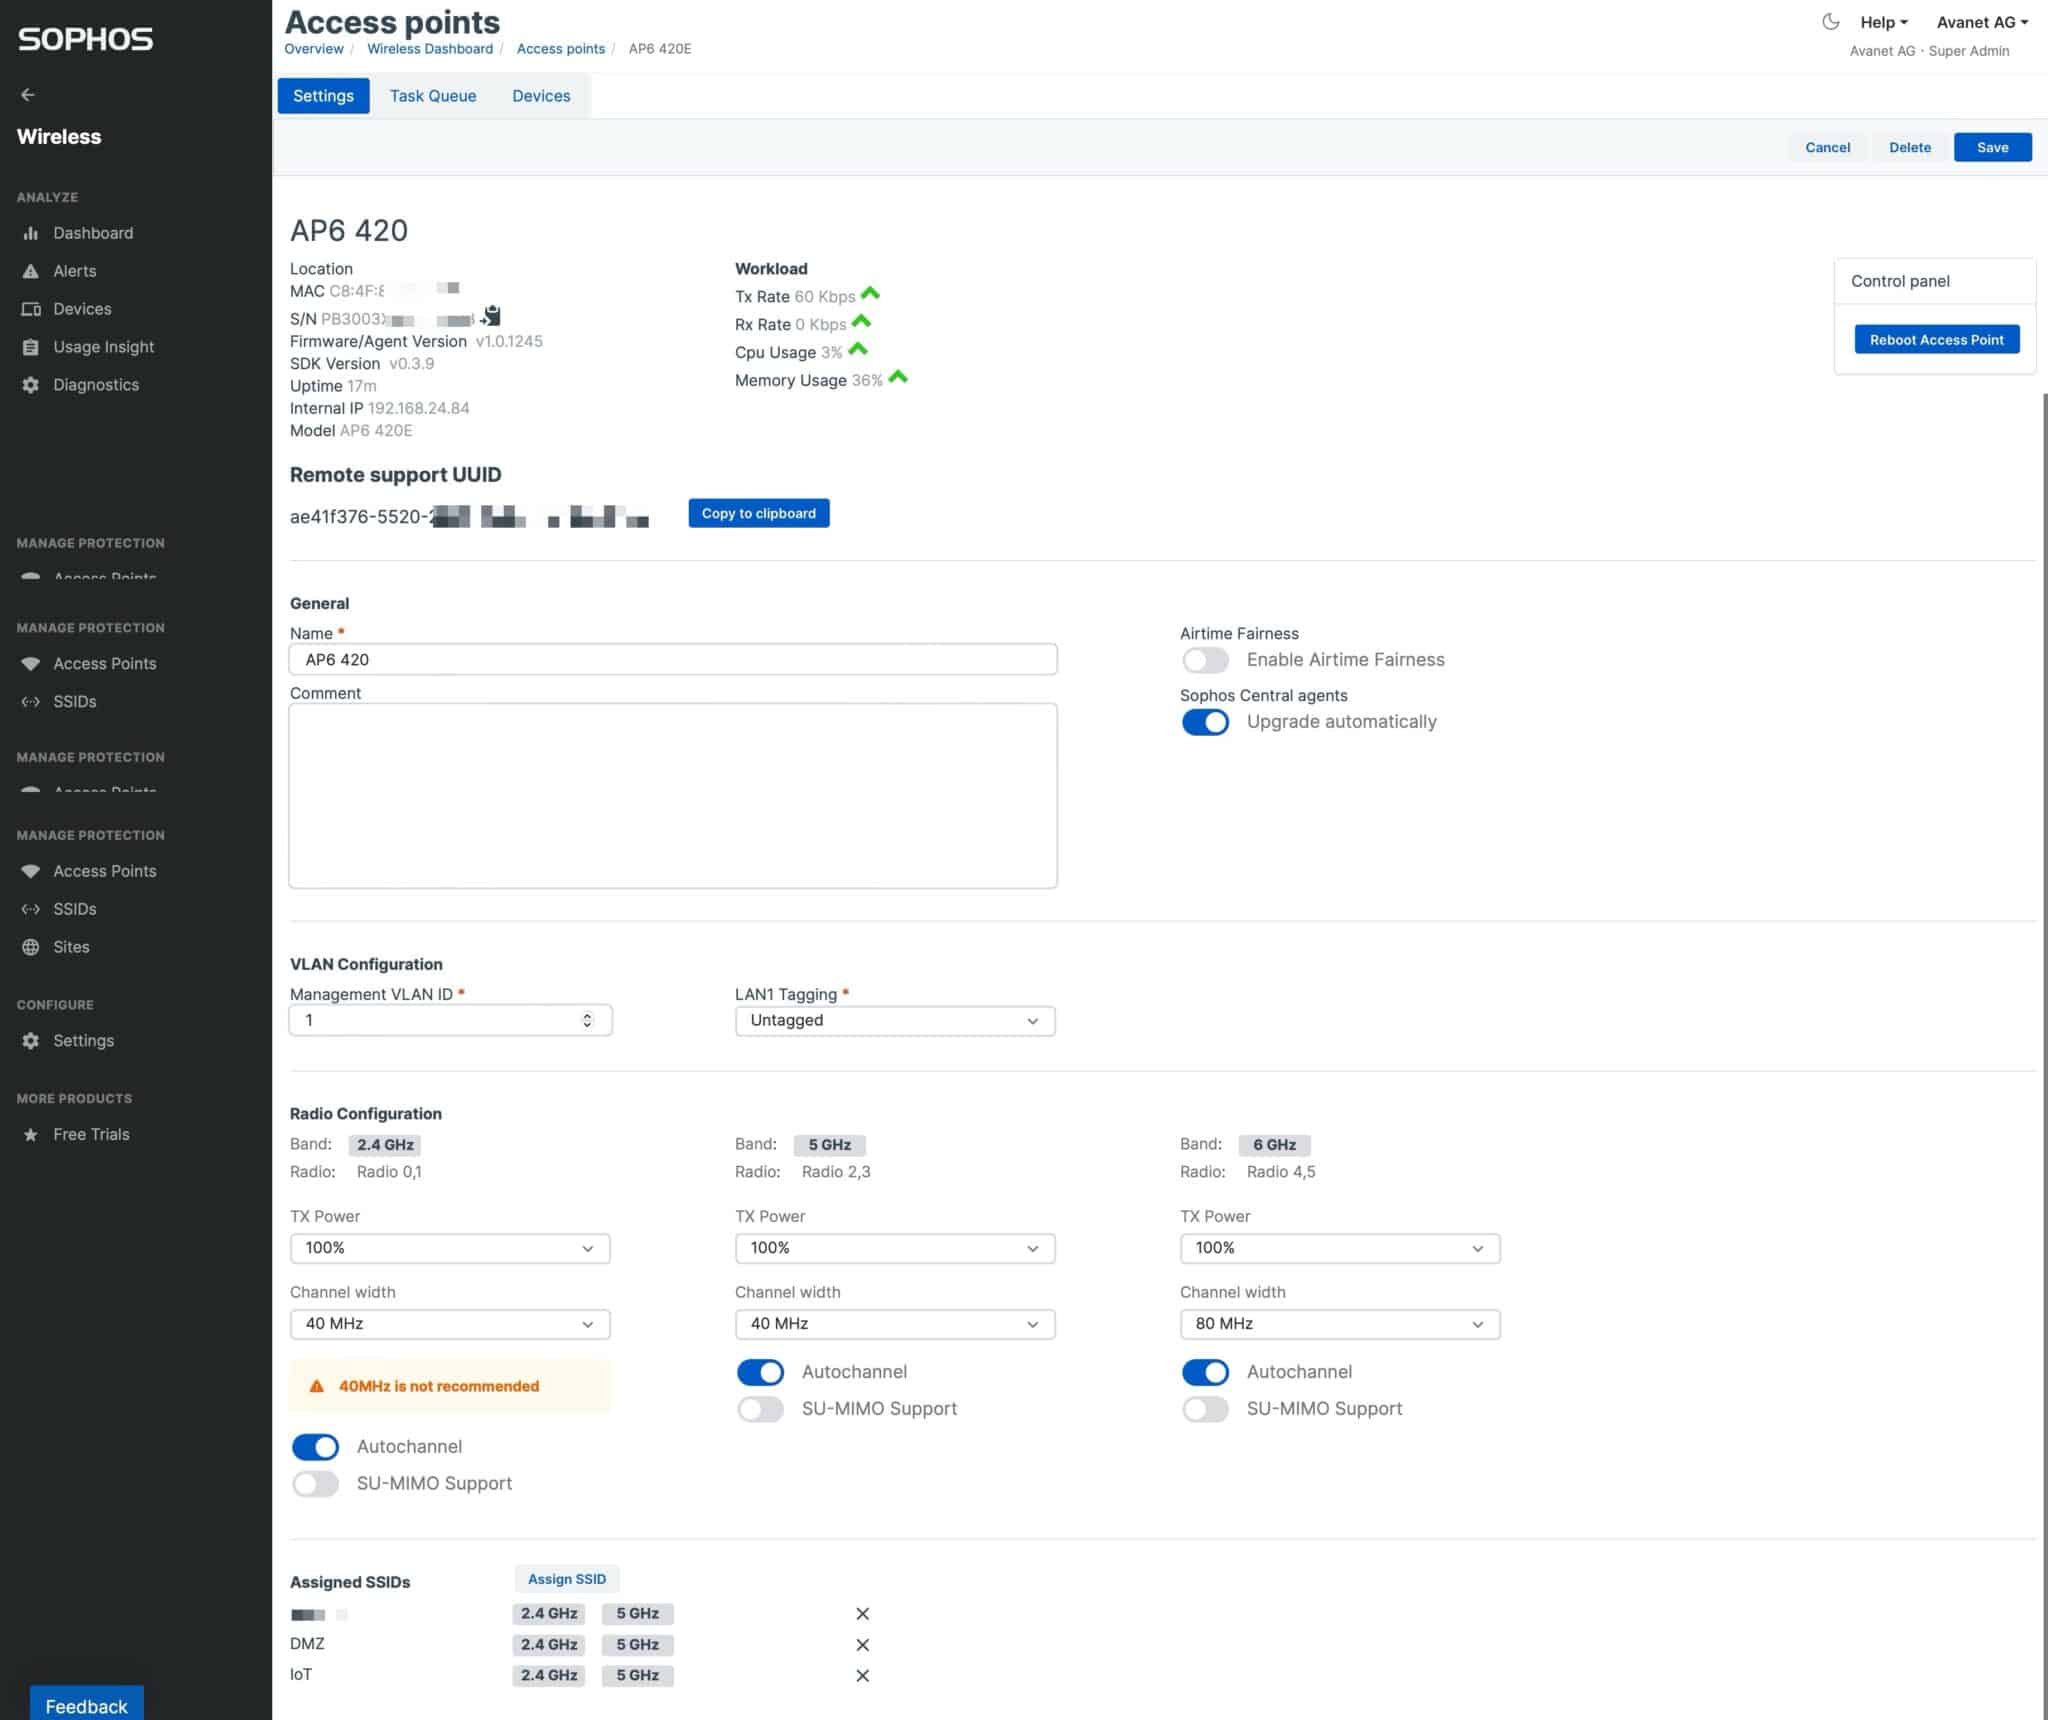The image size is (2048, 1720).
Task: Click Reboot Access Point in the Control panel
Action: click(1936, 339)
